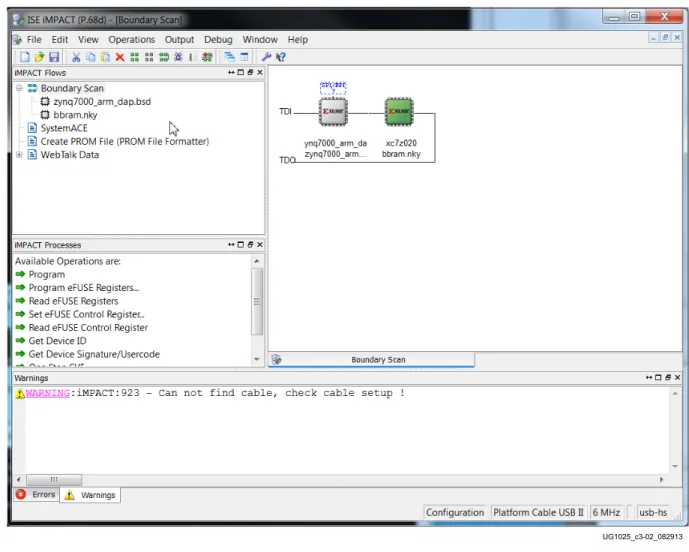Click the Paste icon in toolbar

click(105, 57)
